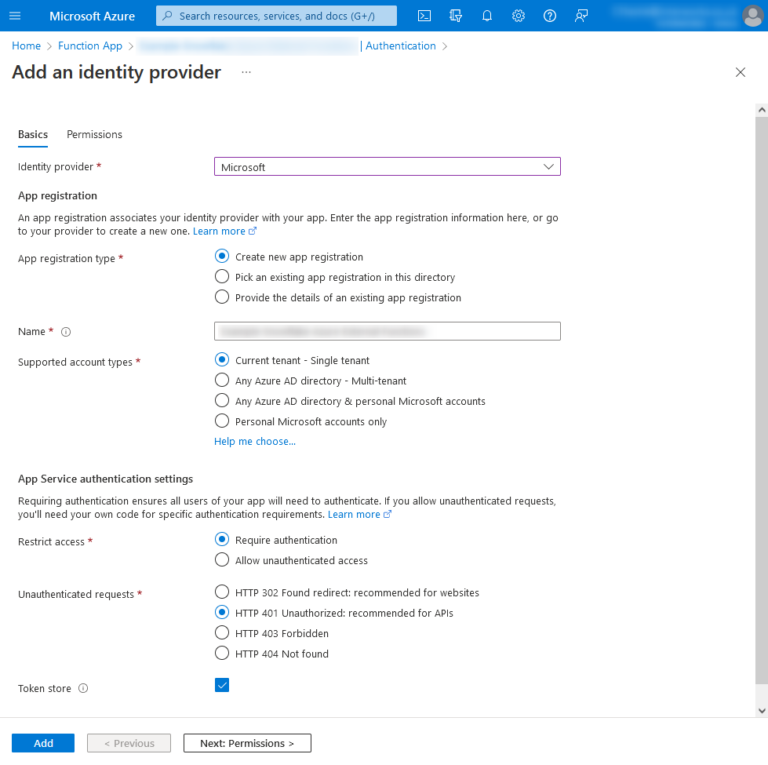Go to the Authentication breadcrumb
Viewport: 768px width, 765px height.
(x=400, y=46)
